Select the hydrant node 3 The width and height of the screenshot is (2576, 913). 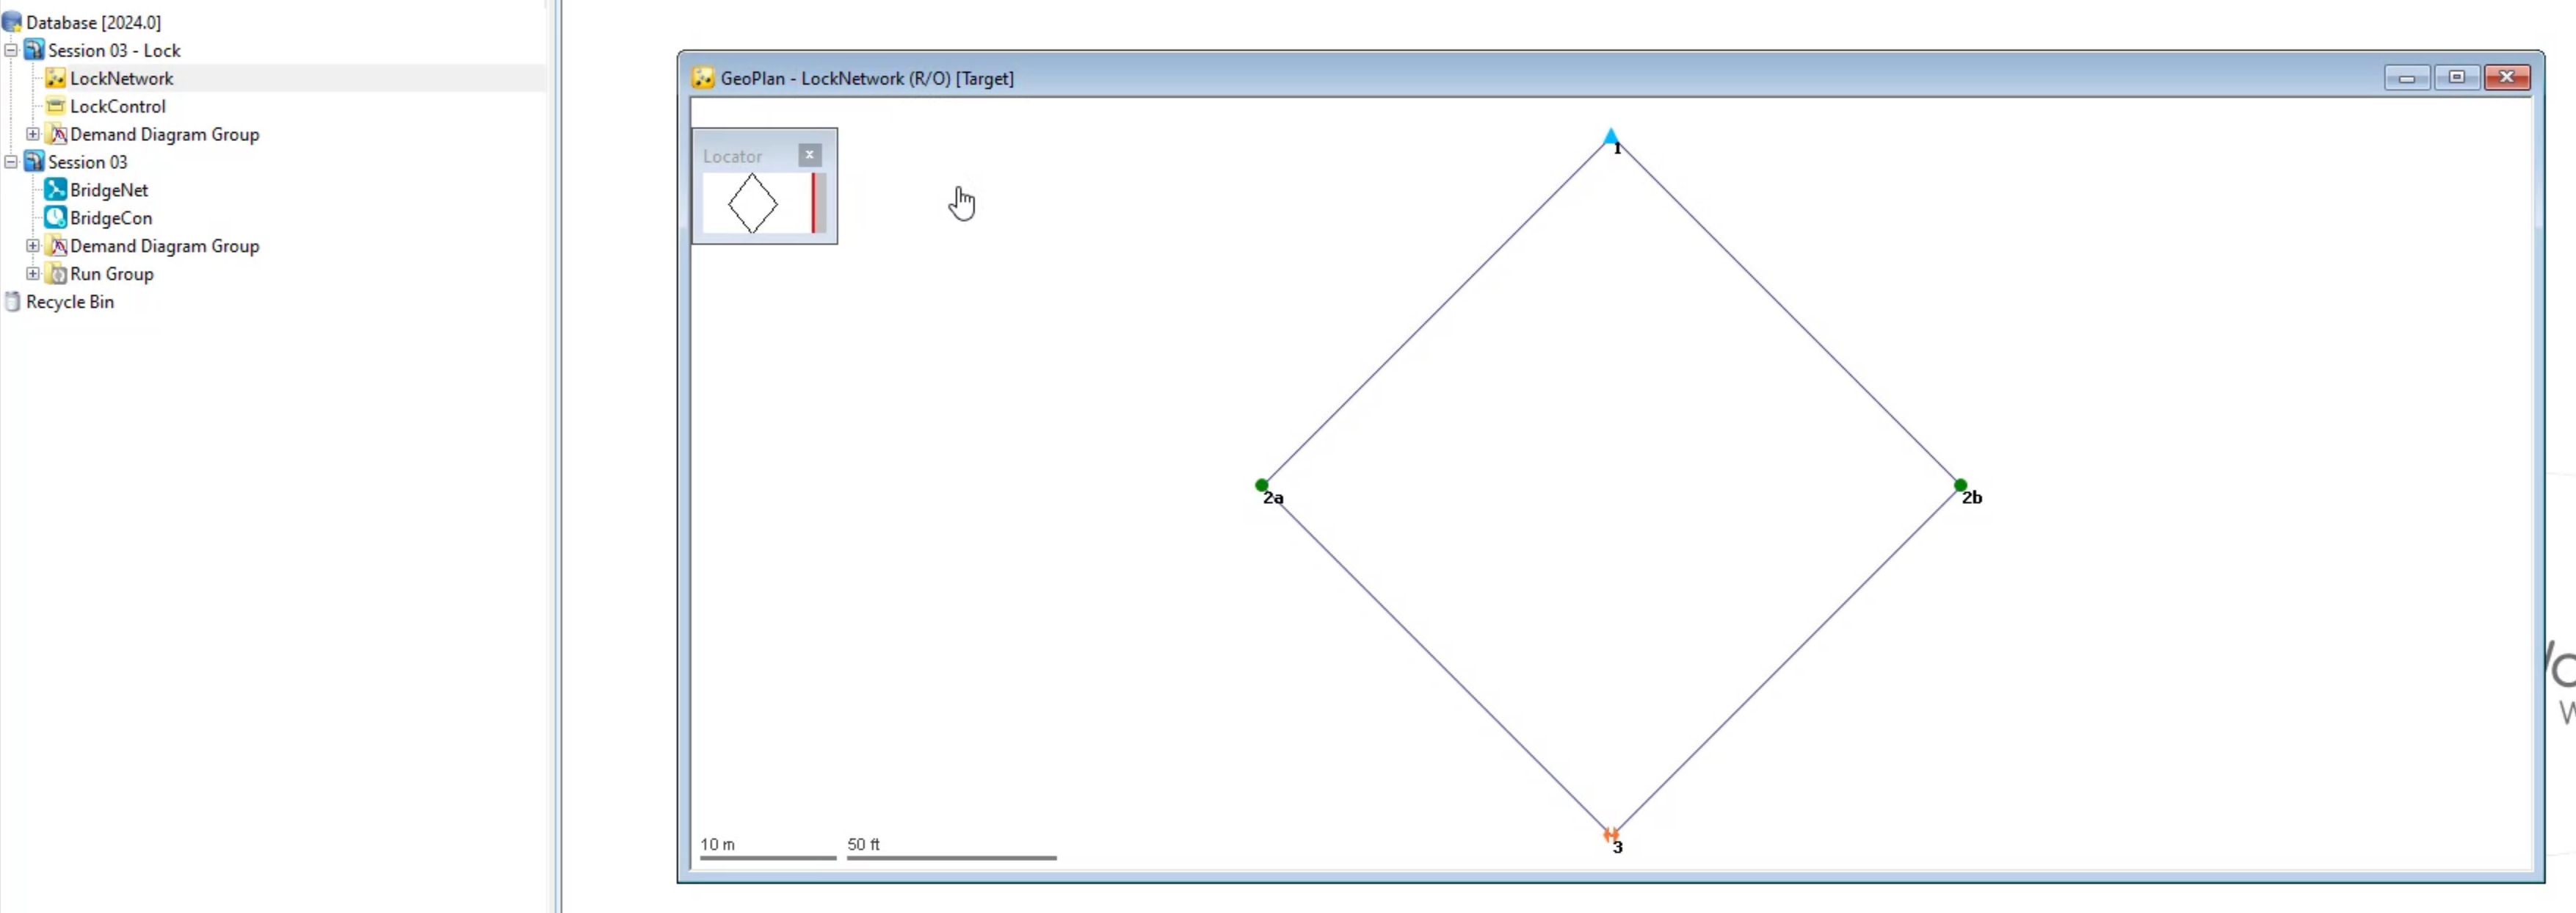1611,834
